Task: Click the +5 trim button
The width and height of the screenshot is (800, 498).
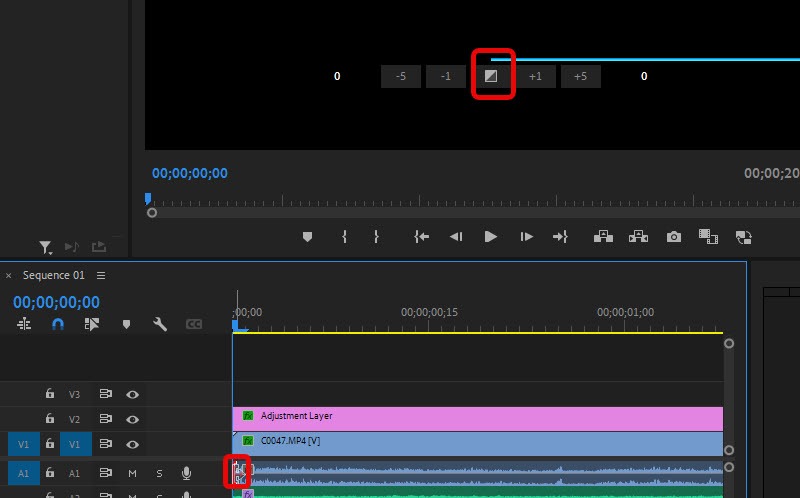Action: [580, 77]
